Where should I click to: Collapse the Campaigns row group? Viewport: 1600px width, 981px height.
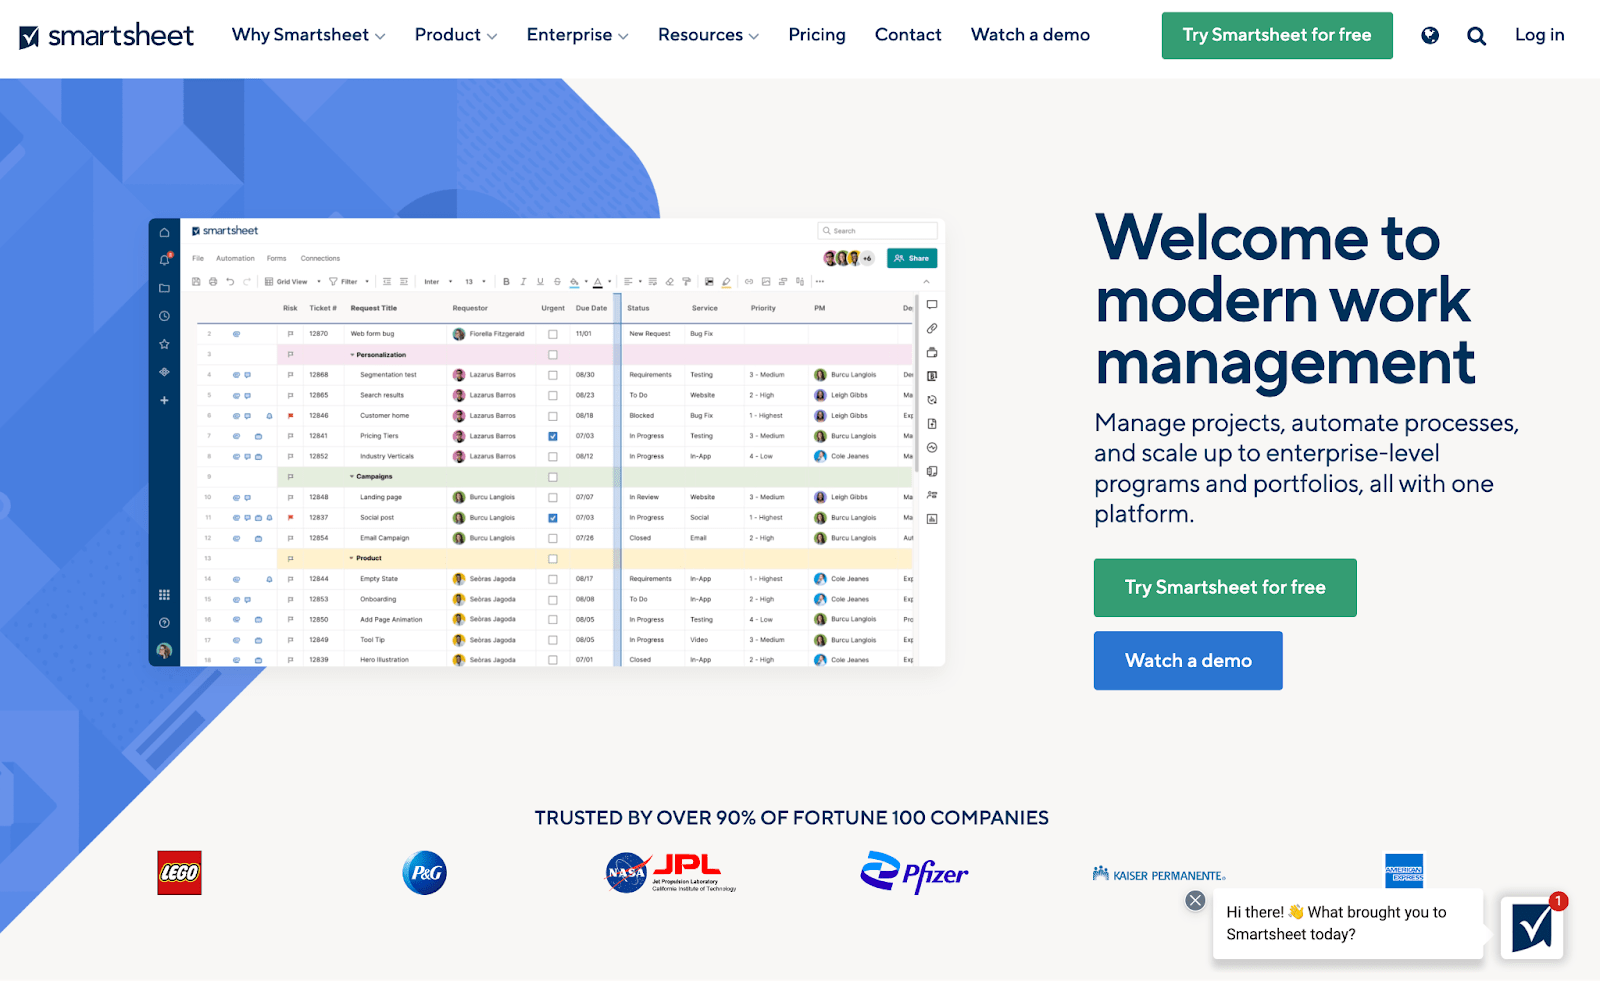[352, 477]
